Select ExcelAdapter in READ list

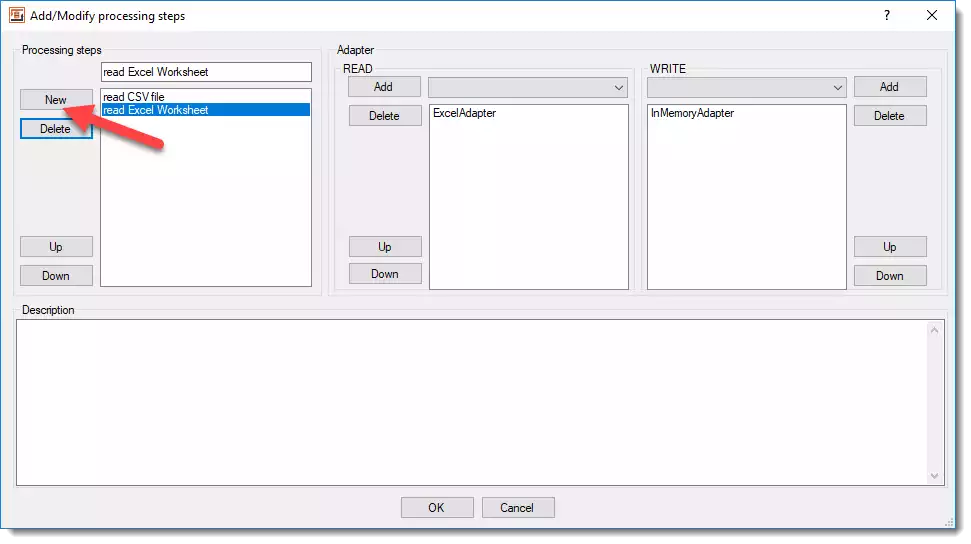[x=464, y=114]
